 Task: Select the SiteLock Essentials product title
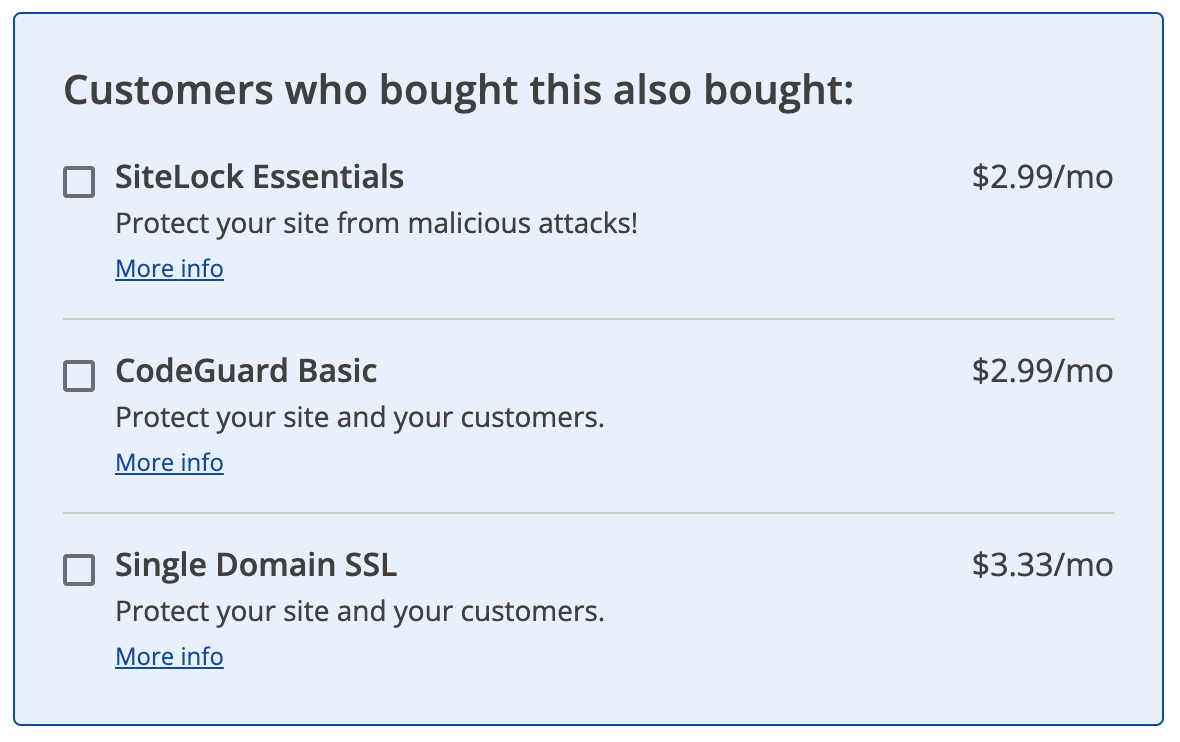pos(260,176)
